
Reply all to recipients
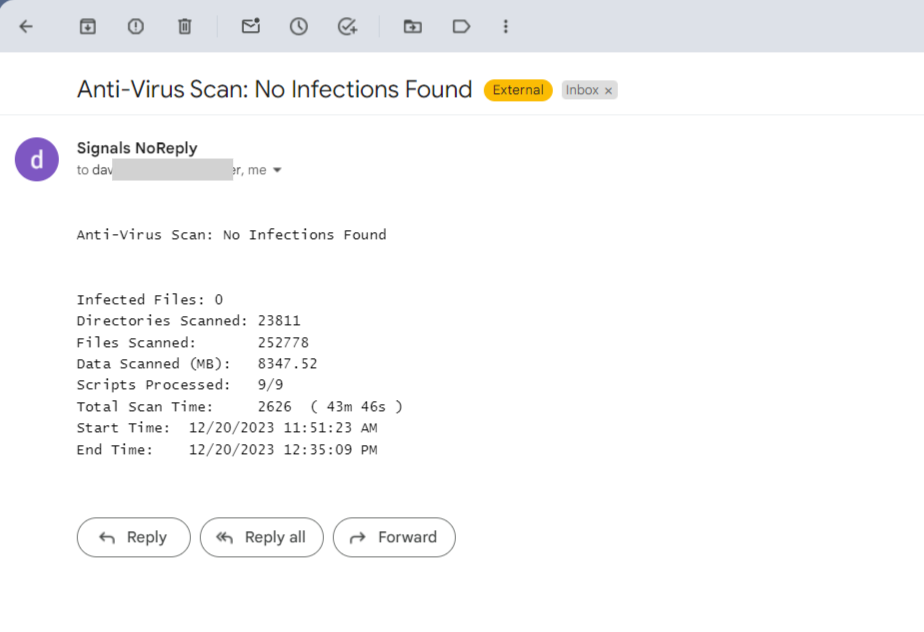(261, 537)
